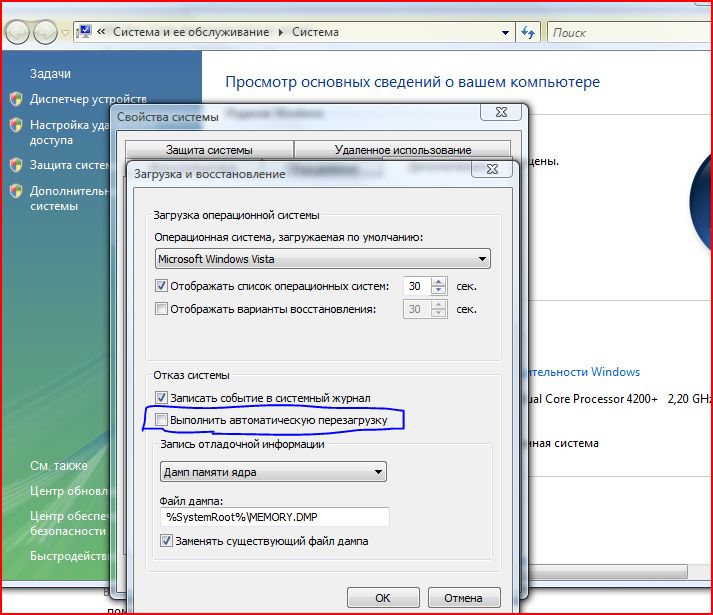This screenshot has width=713, height=615.
Task: Confirm settings with the OK button
Action: 382,598
